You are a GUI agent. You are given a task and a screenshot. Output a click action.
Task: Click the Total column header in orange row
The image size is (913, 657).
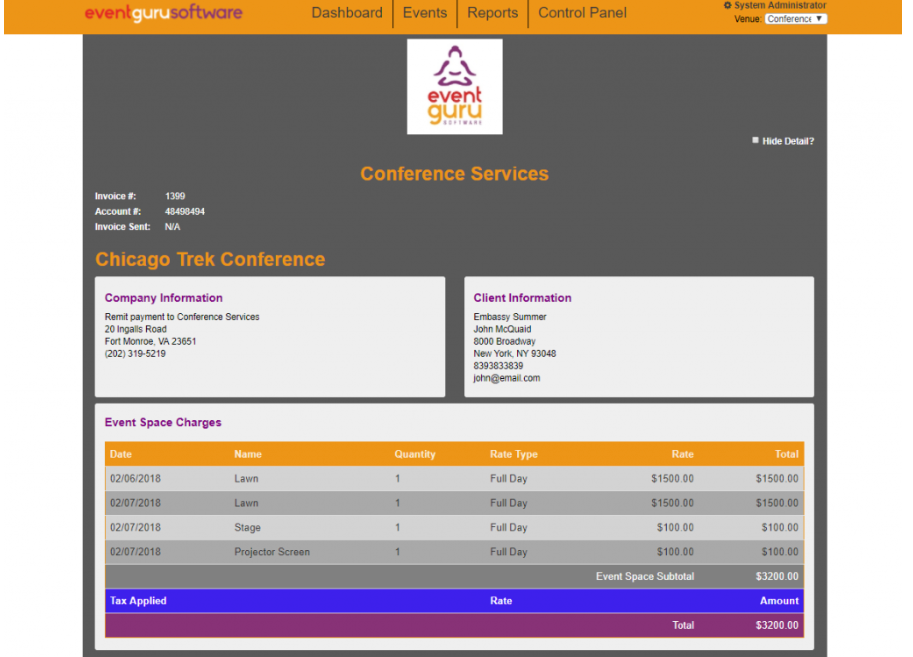[787, 454]
